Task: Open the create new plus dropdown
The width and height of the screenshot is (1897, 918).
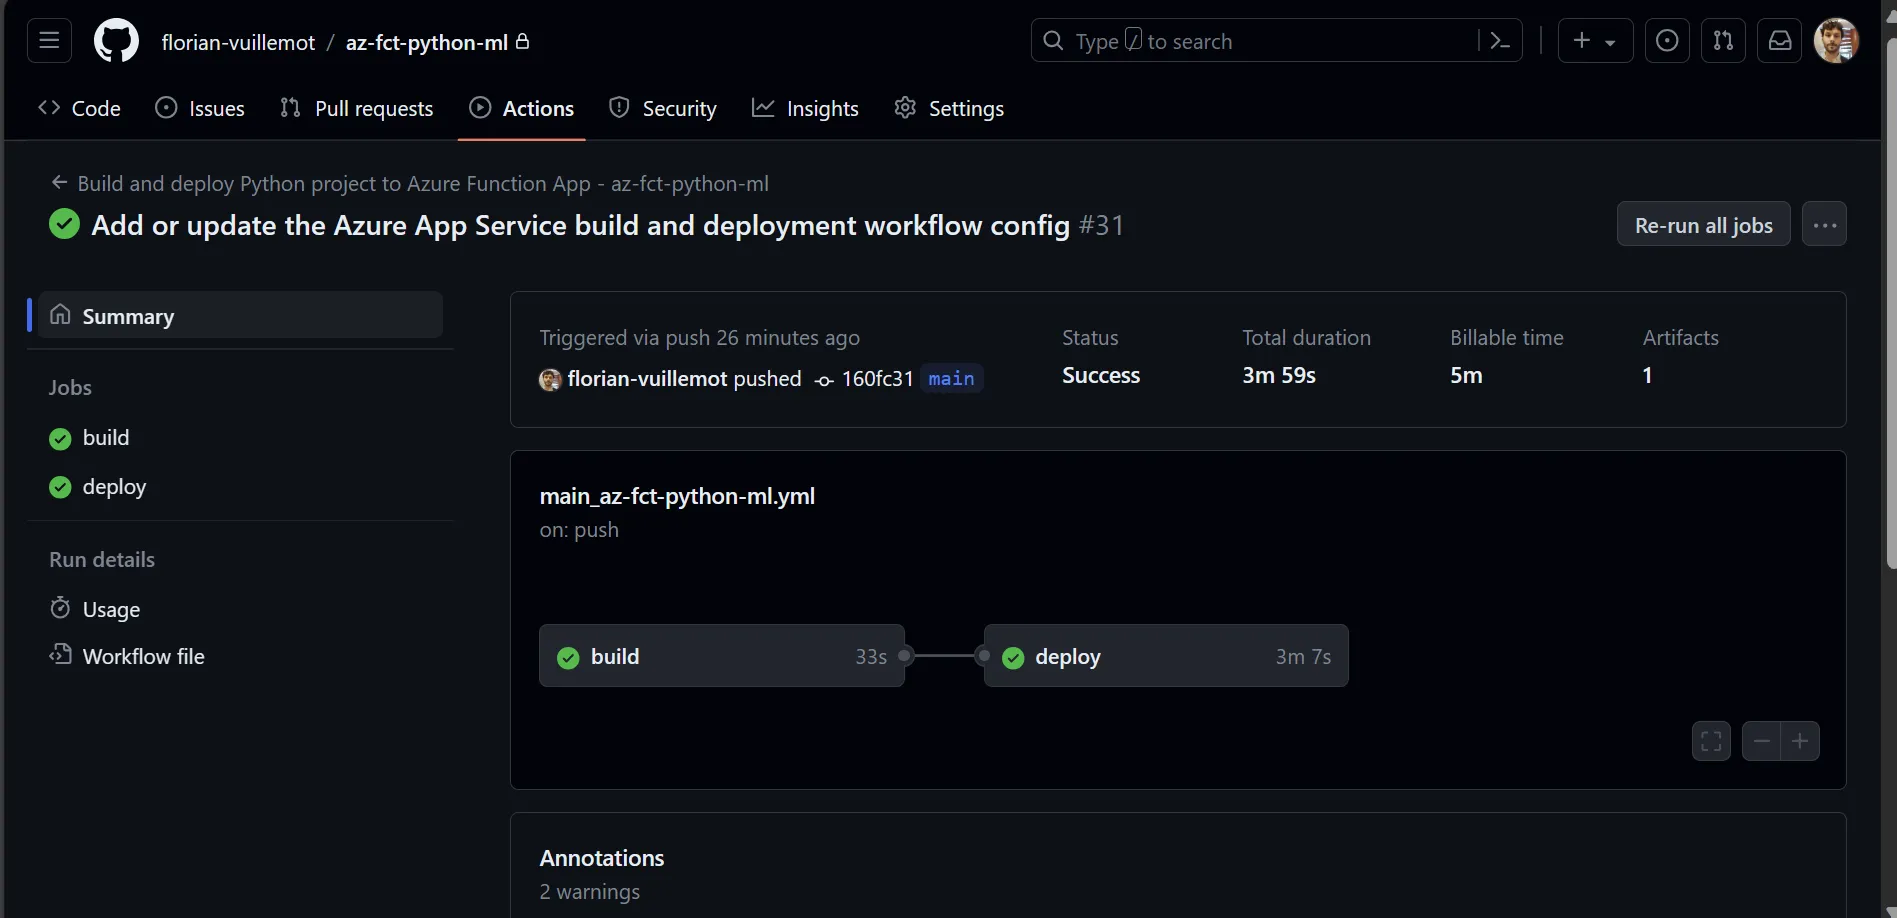Action: click(1595, 41)
